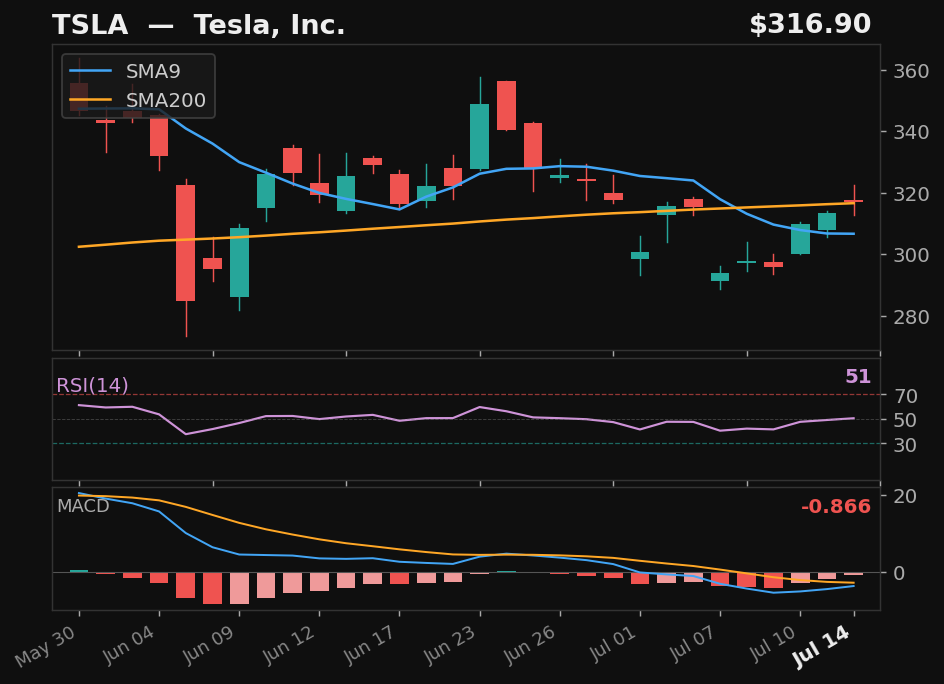Click the 320 price axis label
Viewport: 944px width, 684px height.
click(x=911, y=194)
